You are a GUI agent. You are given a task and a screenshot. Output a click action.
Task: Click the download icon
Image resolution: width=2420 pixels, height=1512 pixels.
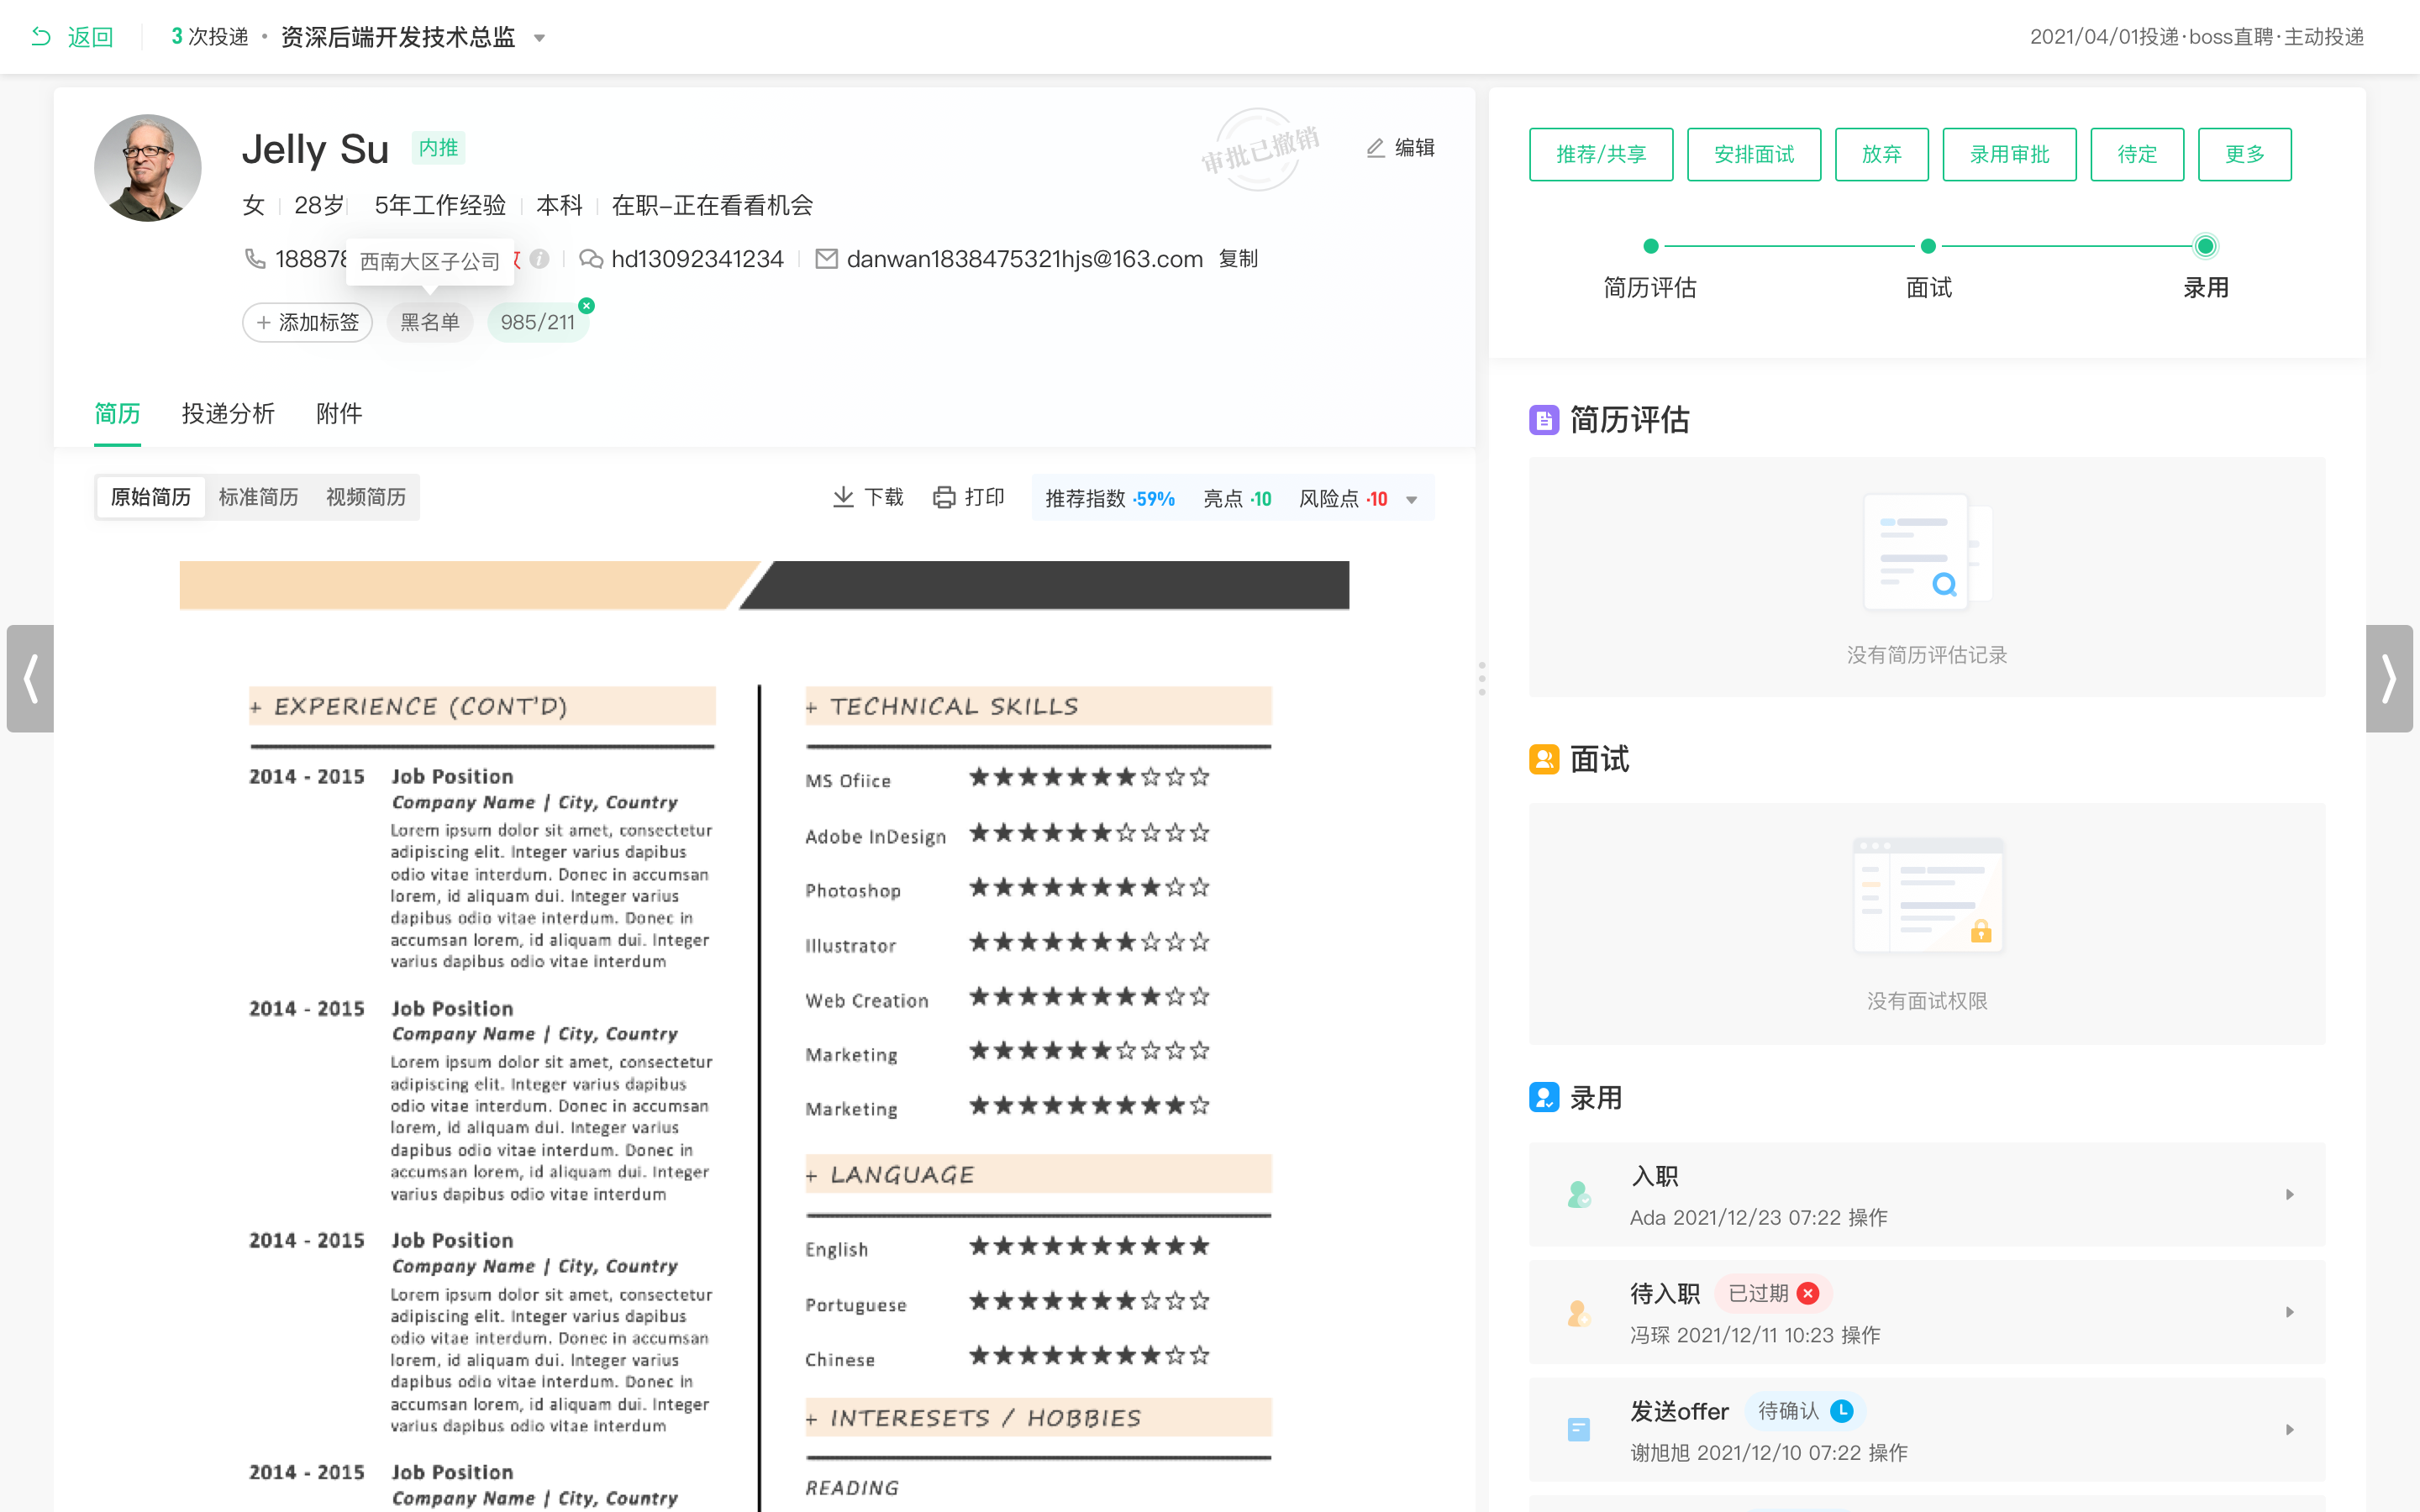point(843,497)
